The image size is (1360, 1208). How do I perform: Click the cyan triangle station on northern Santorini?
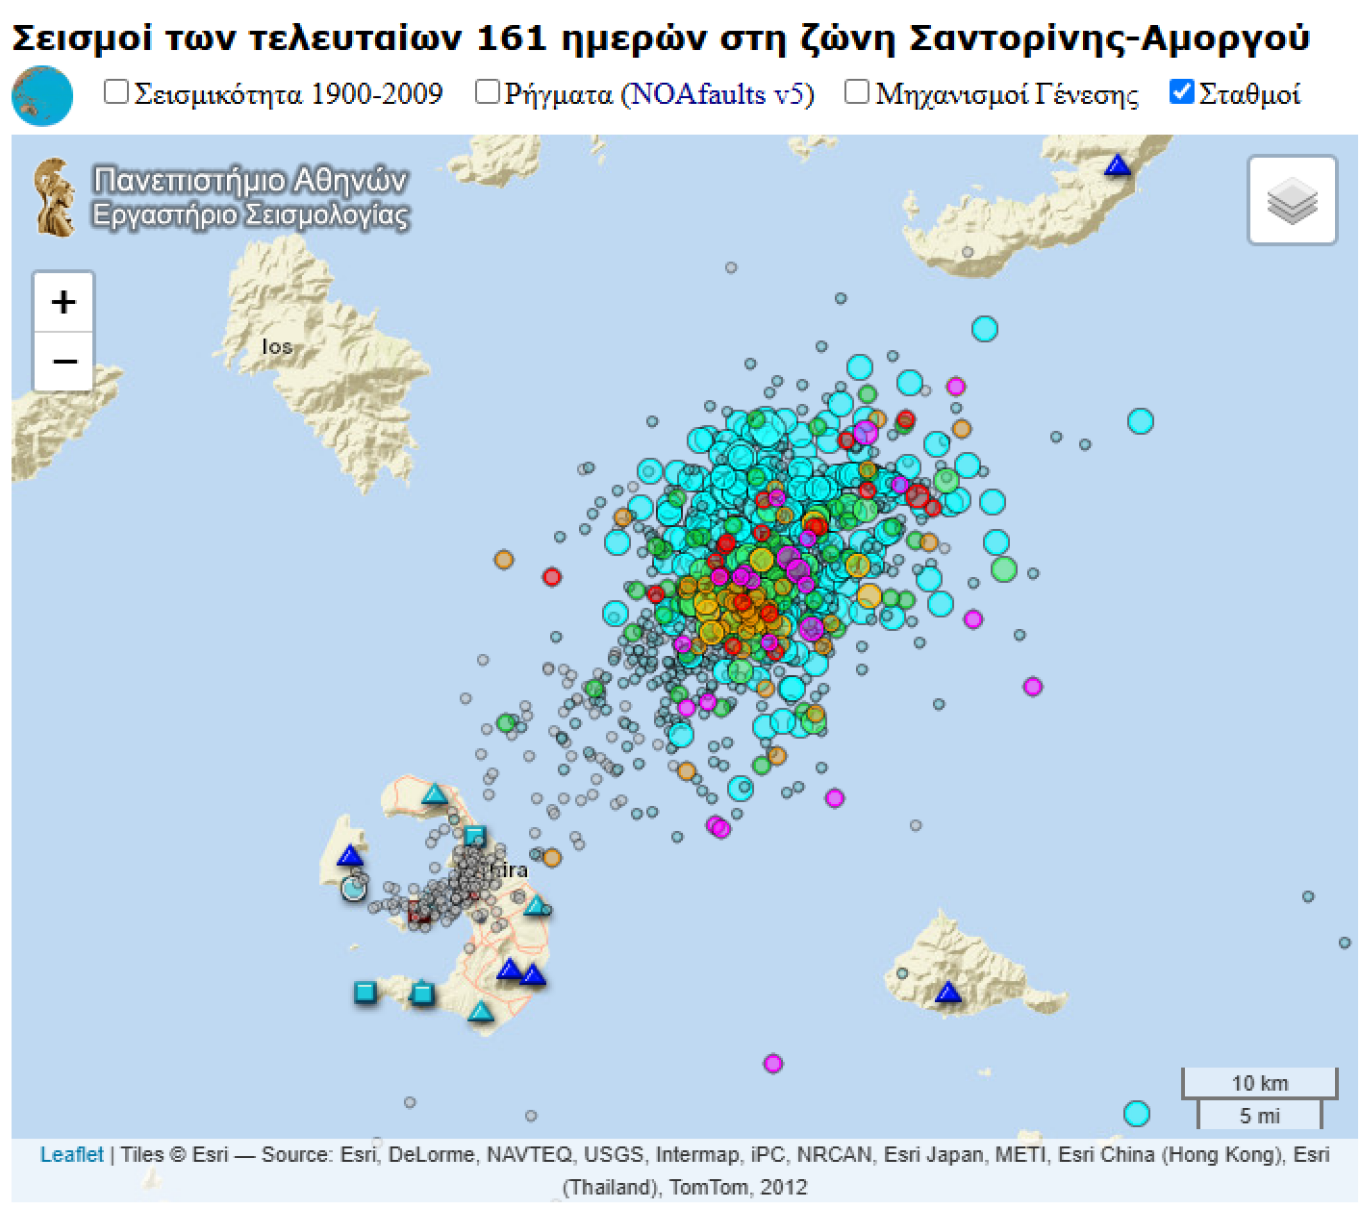point(434,795)
